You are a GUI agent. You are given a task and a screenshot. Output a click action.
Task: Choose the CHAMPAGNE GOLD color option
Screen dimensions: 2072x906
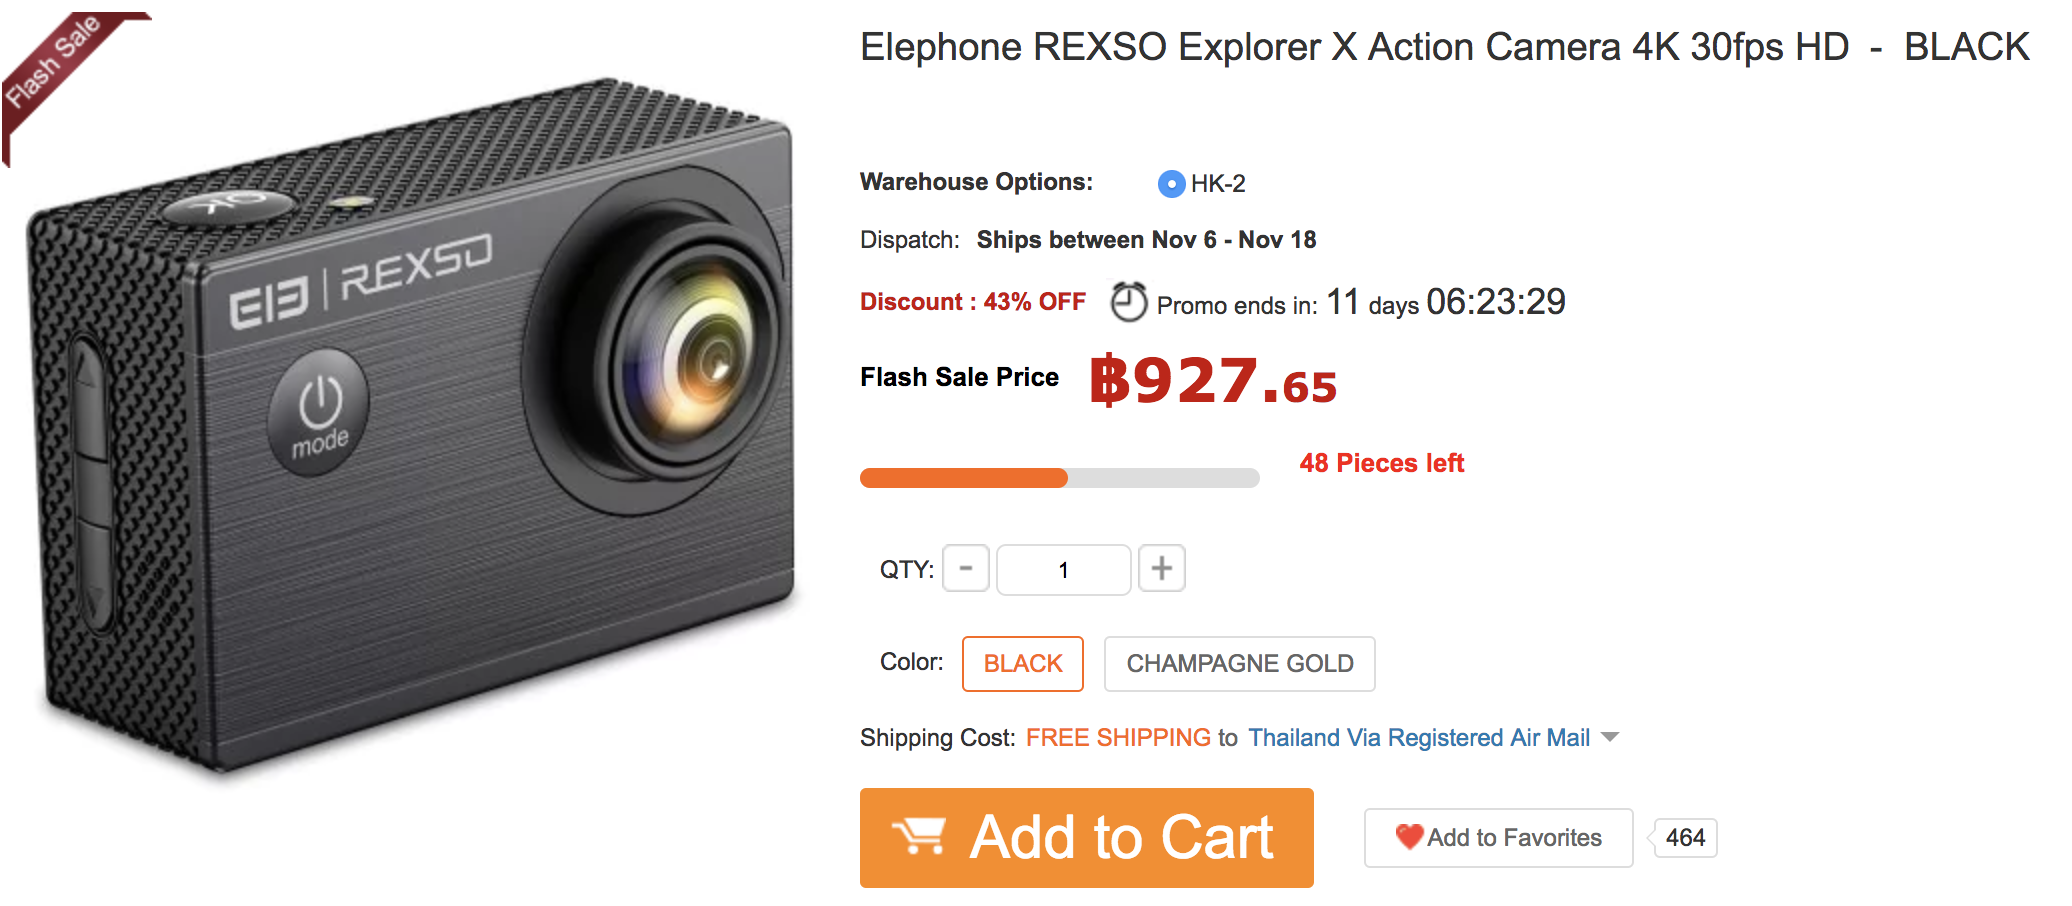tap(1239, 664)
